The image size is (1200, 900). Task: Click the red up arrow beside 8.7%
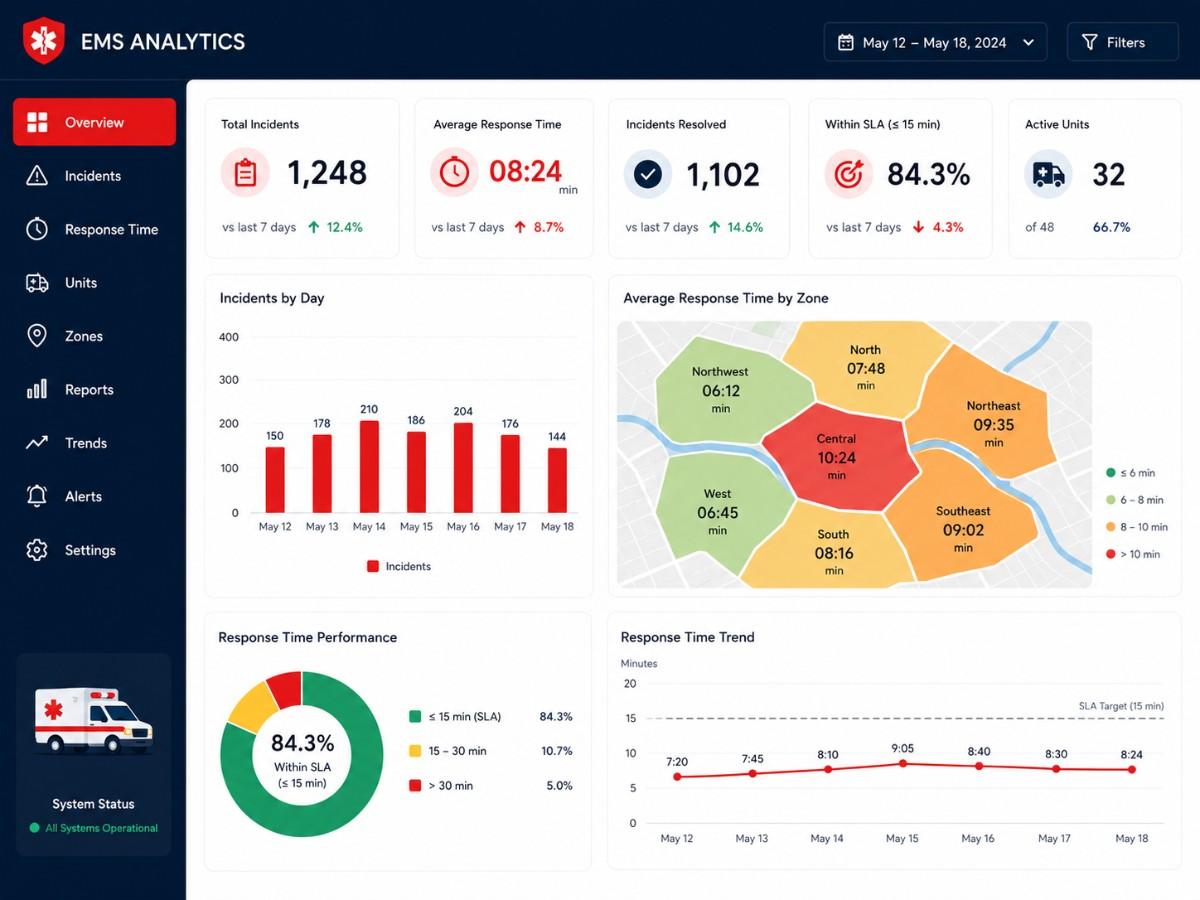520,227
